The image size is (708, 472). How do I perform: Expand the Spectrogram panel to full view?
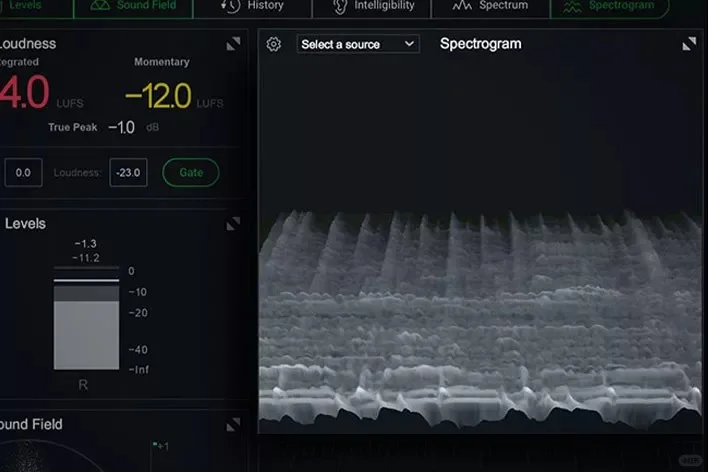pos(689,44)
